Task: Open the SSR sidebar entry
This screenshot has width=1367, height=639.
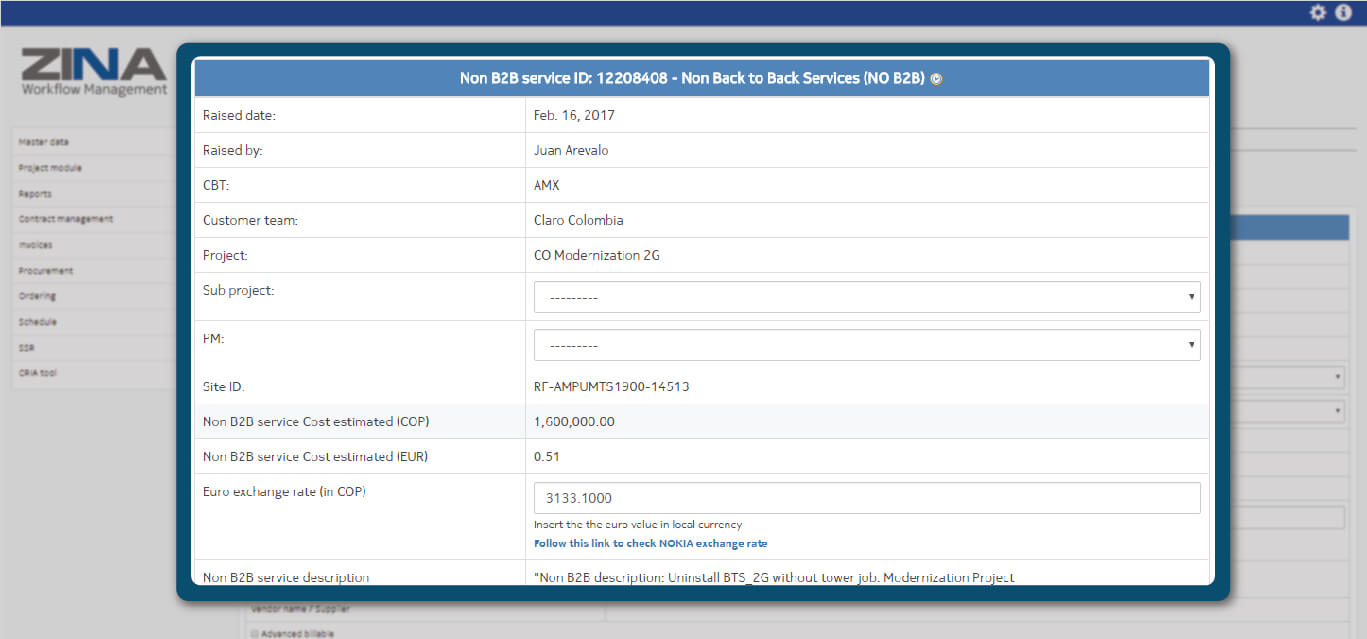Action: point(28,348)
